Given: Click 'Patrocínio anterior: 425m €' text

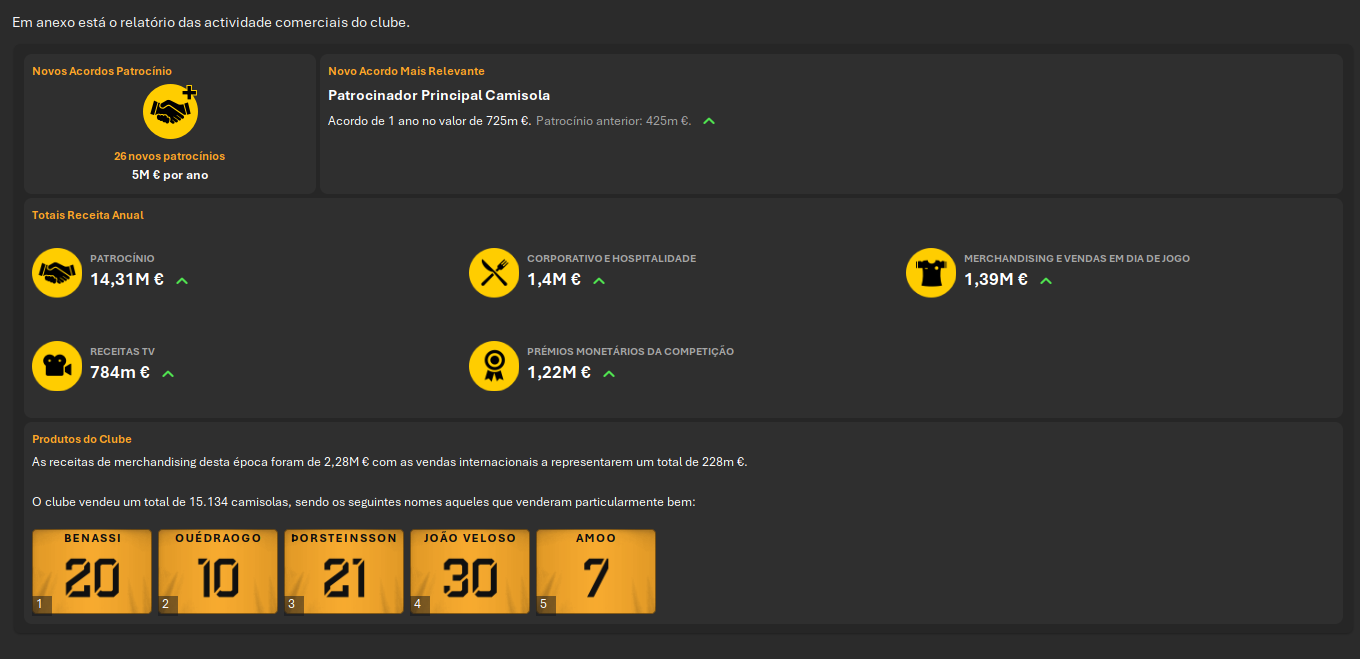Looking at the screenshot, I should point(614,121).
